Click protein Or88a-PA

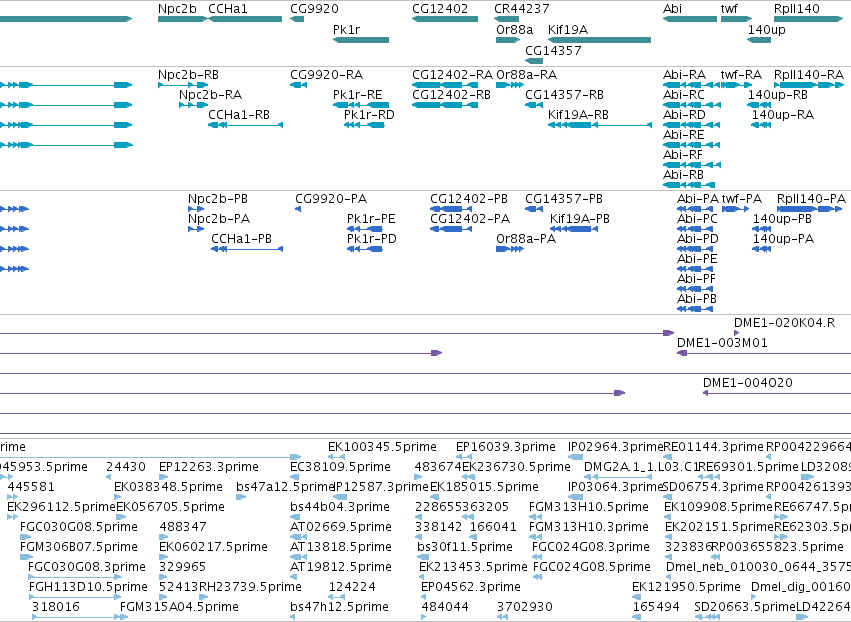point(510,249)
